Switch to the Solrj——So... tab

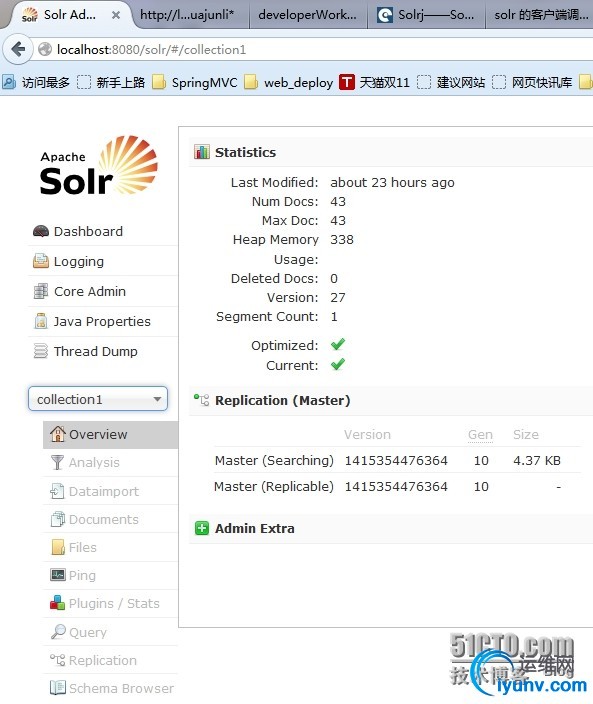[426, 15]
